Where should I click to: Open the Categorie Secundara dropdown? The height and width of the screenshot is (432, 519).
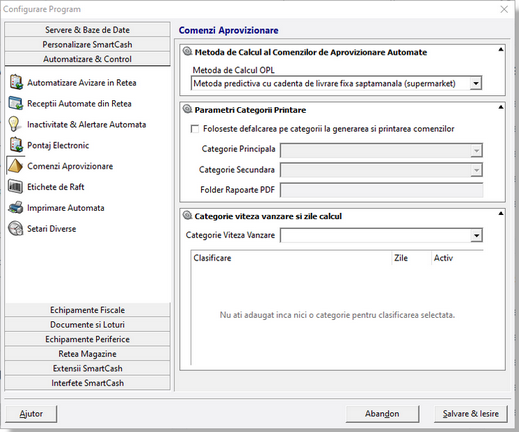click(476, 170)
